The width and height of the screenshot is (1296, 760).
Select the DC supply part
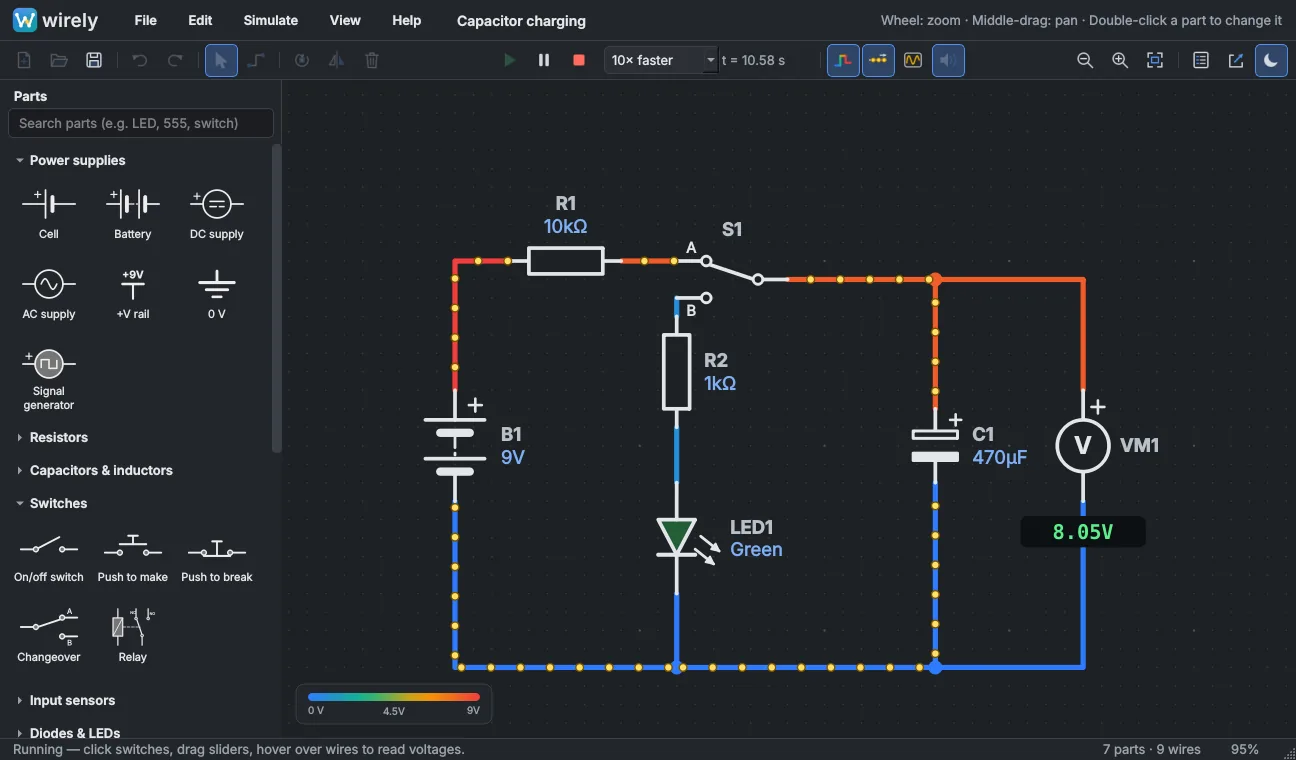click(217, 214)
